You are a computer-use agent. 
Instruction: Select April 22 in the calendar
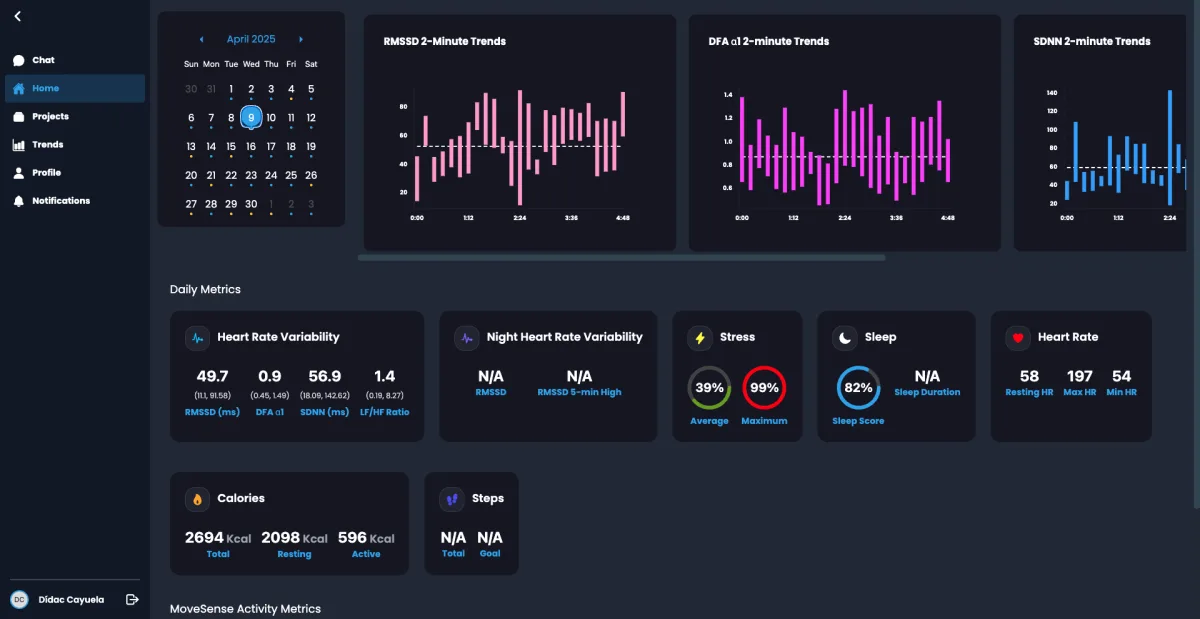pos(231,175)
